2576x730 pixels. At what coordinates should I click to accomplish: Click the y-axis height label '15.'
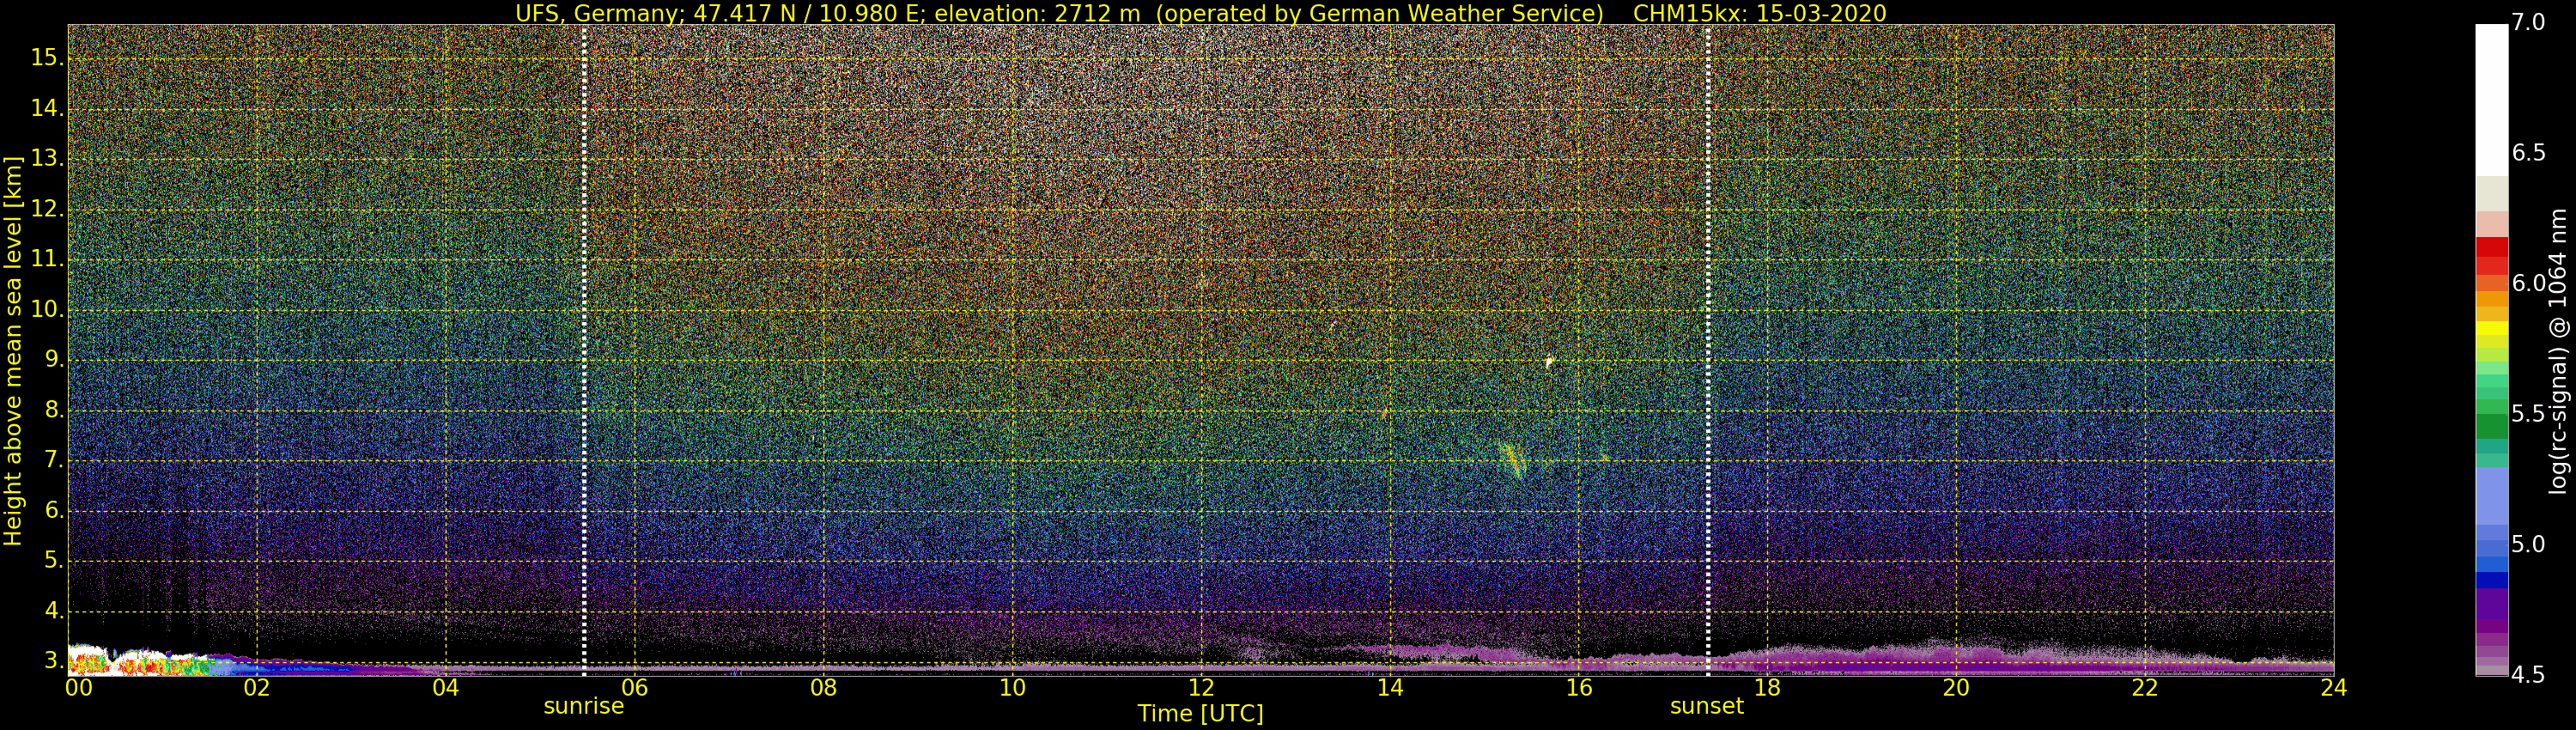tap(47, 58)
